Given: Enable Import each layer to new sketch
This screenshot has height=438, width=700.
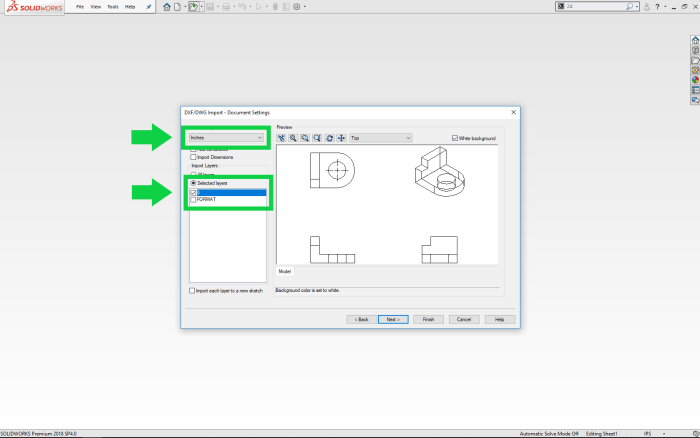Looking at the screenshot, I should [192, 291].
